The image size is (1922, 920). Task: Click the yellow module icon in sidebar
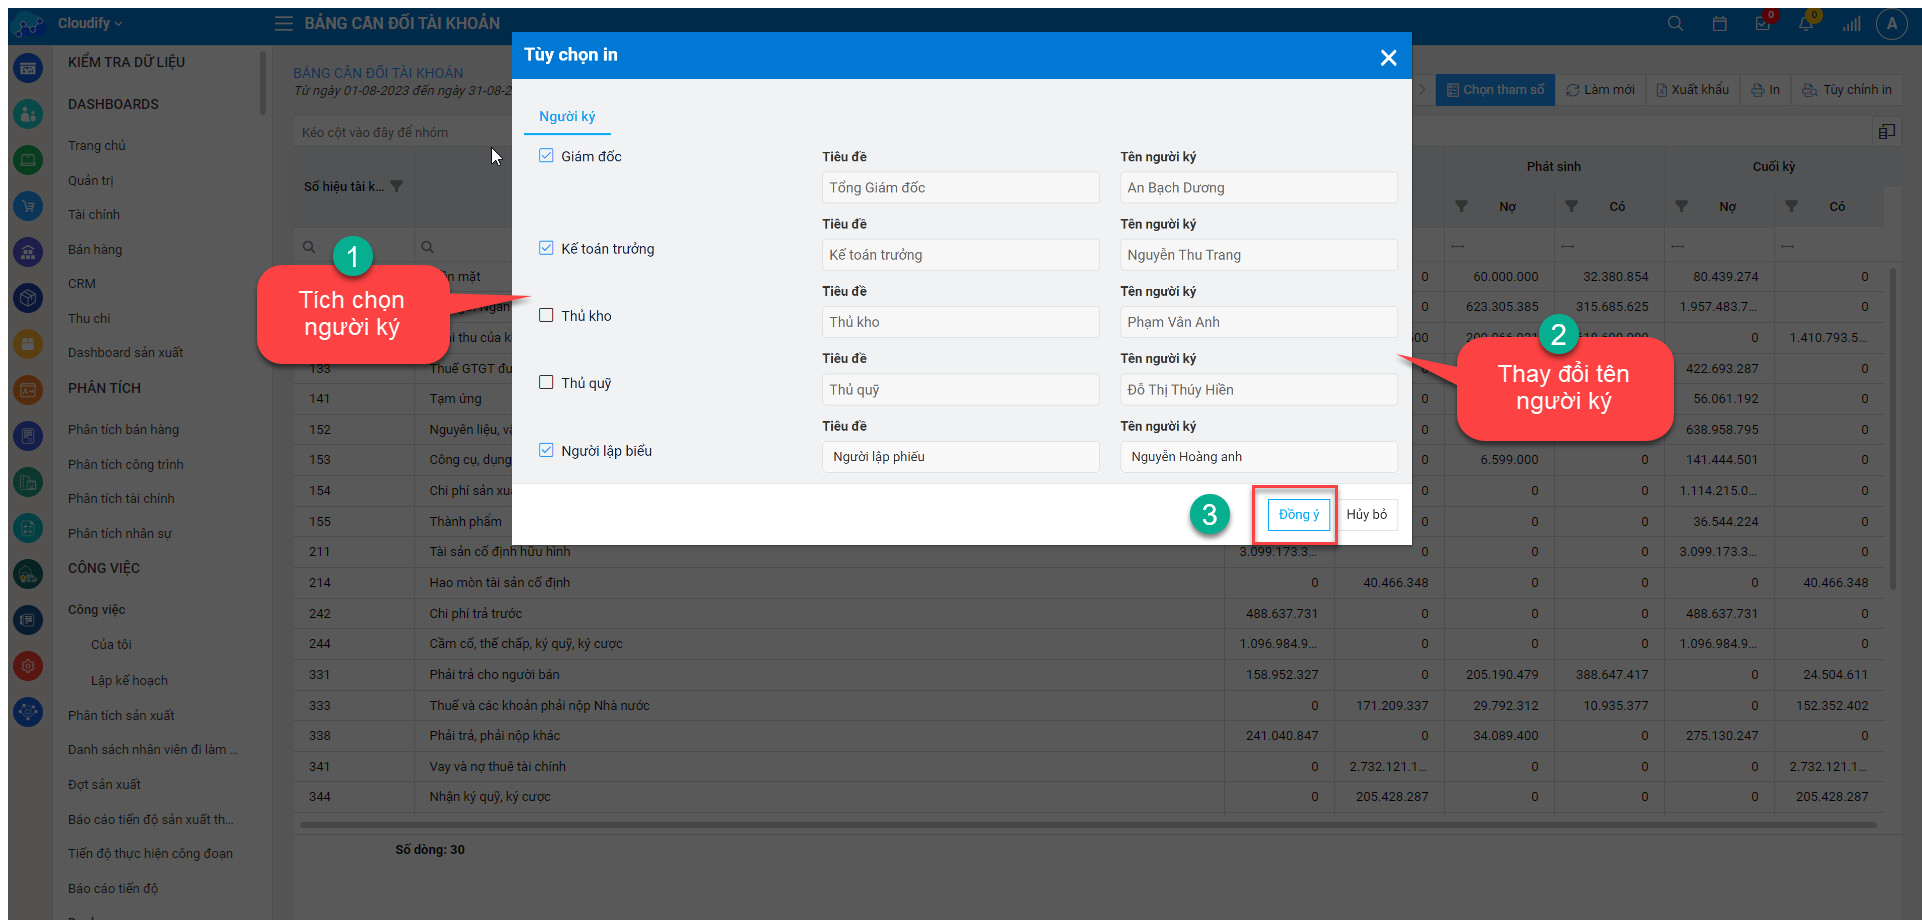pos(28,344)
